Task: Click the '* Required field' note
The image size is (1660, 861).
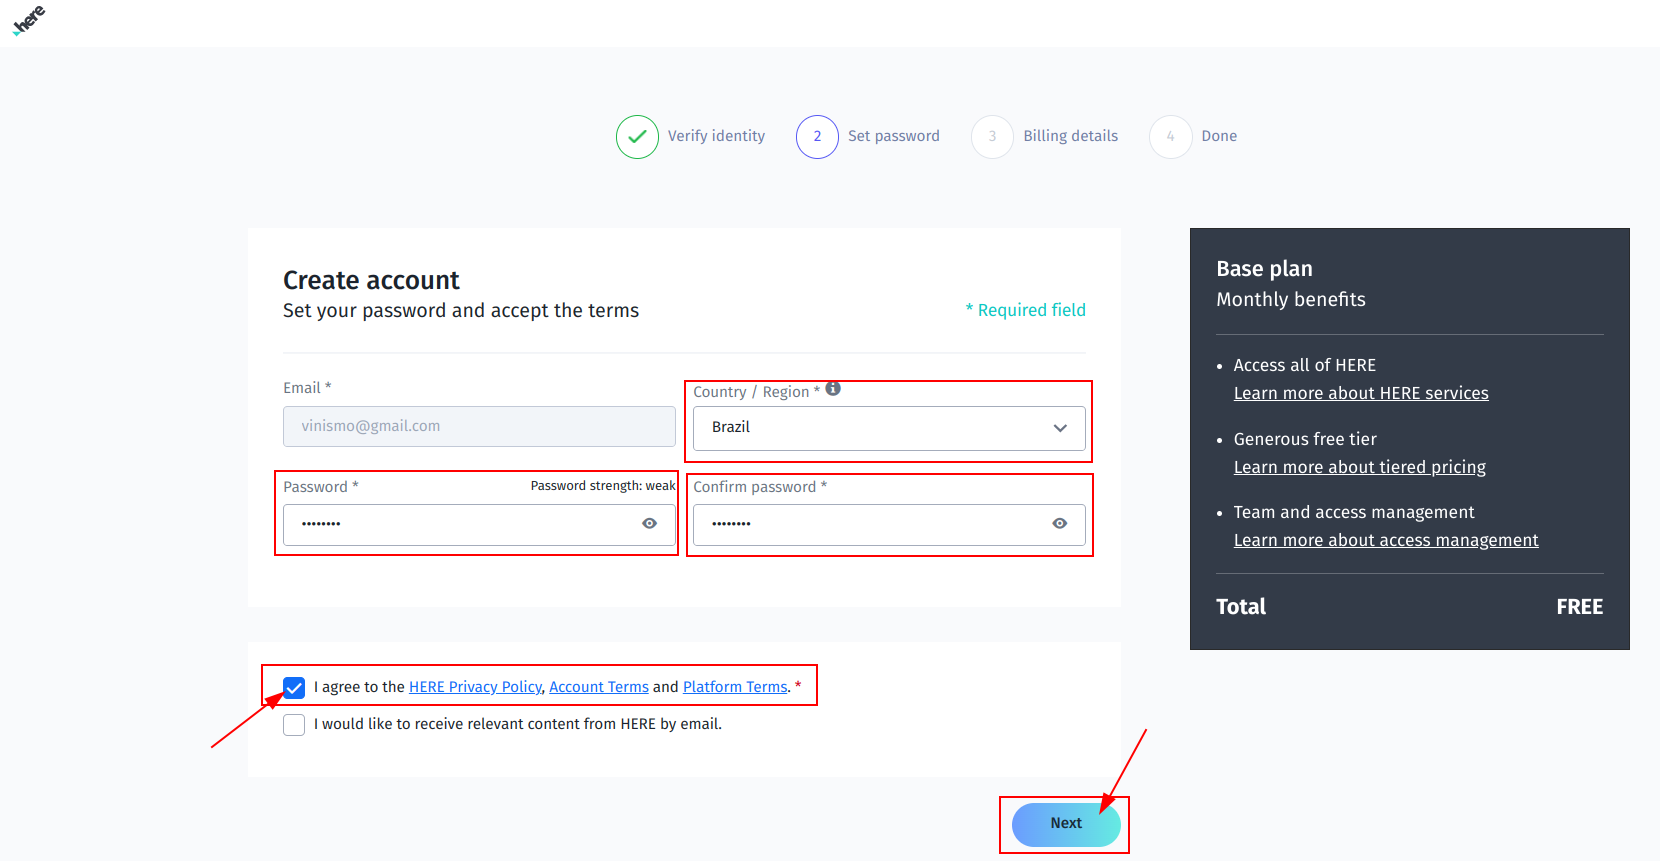Action: (1025, 310)
